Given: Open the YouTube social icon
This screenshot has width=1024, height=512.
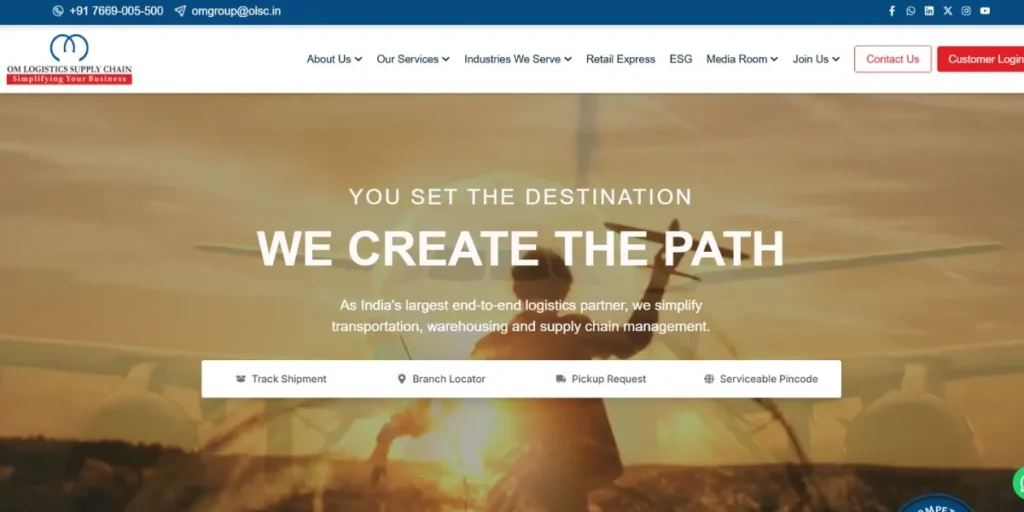Looking at the screenshot, I should click(985, 11).
